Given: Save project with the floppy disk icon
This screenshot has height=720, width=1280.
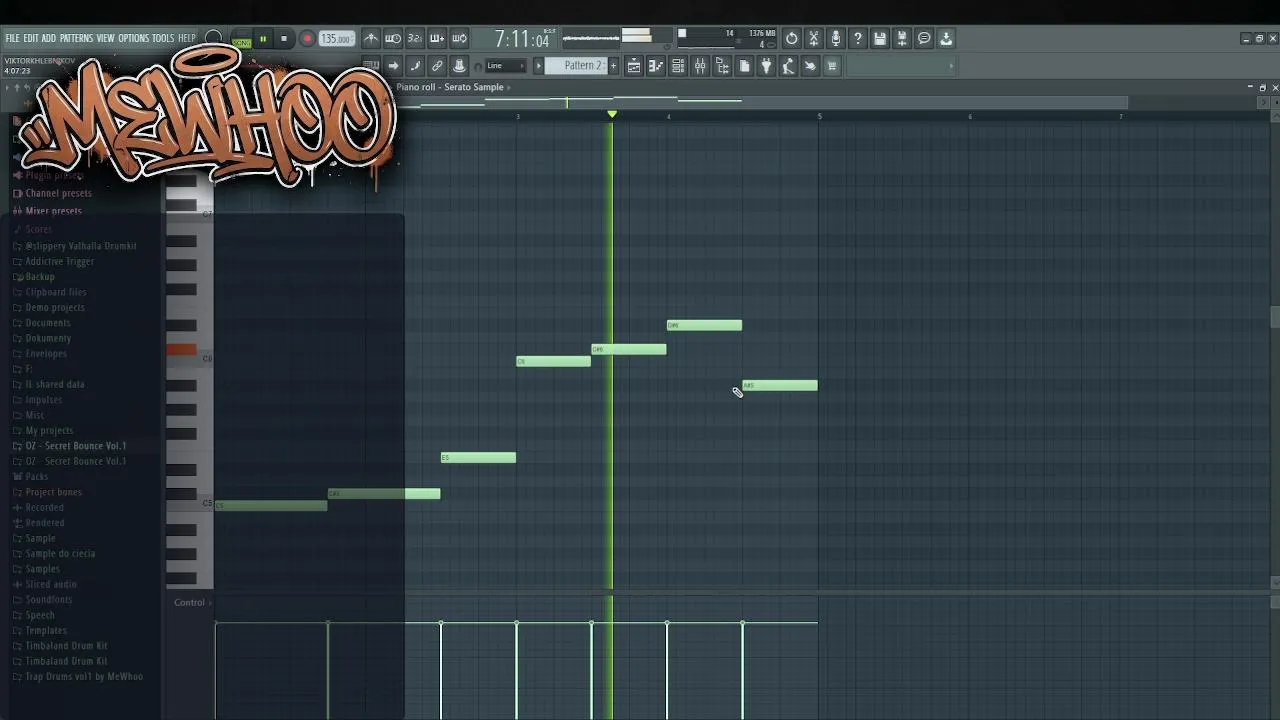Looking at the screenshot, I should [880, 39].
